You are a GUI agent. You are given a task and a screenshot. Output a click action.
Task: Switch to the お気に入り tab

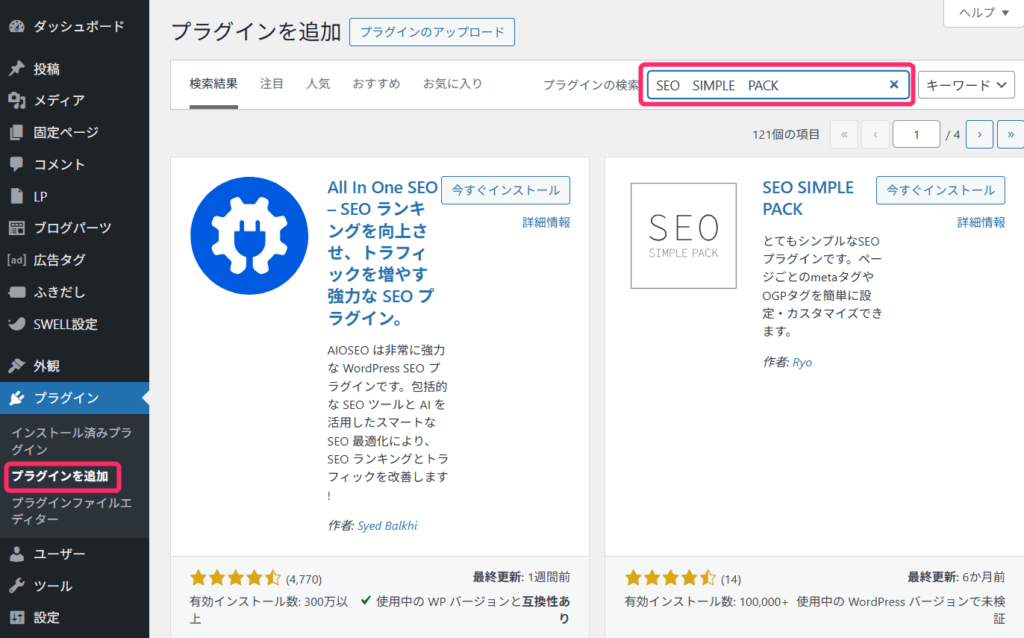tap(453, 84)
